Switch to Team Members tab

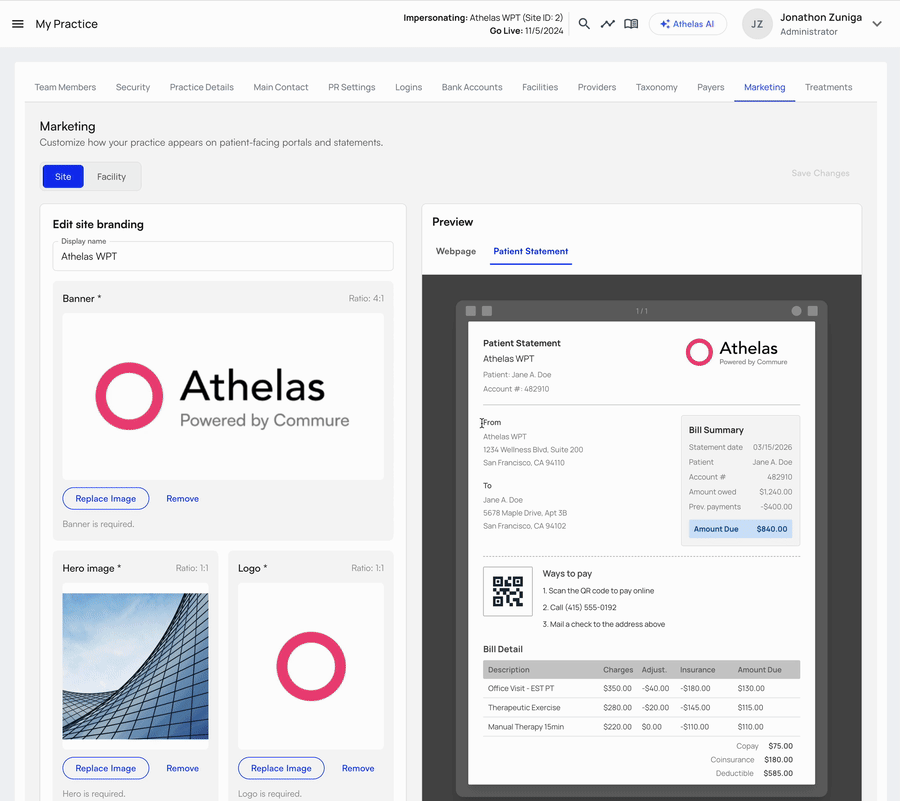(65, 87)
